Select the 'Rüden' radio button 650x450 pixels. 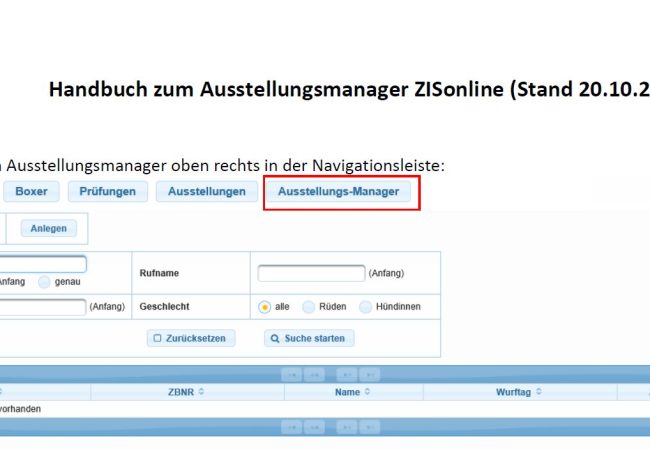pyautogui.click(x=309, y=307)
